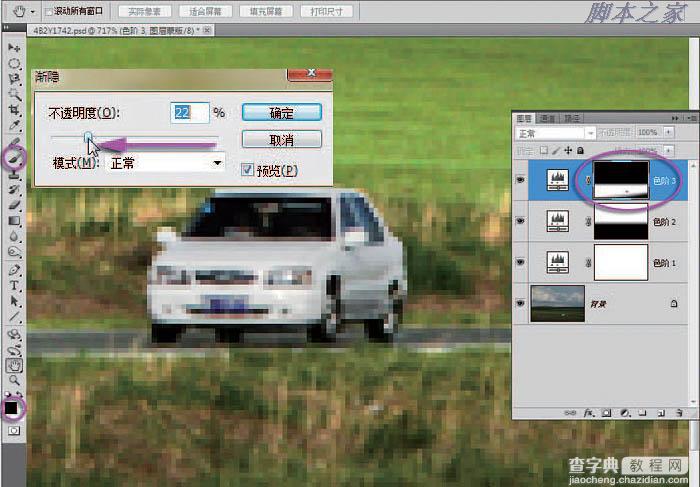The image size is (700, 487).
Task: Toggle lock transparent pixels icon
Action: coord(543,150)
